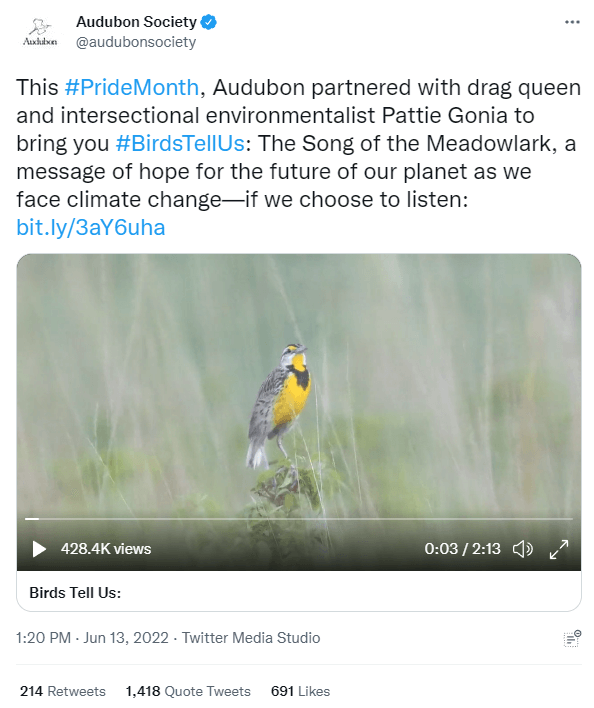594x708 pixels.
Task: View the 1,418 Quote Tweets
Action: tap(188, 691)
